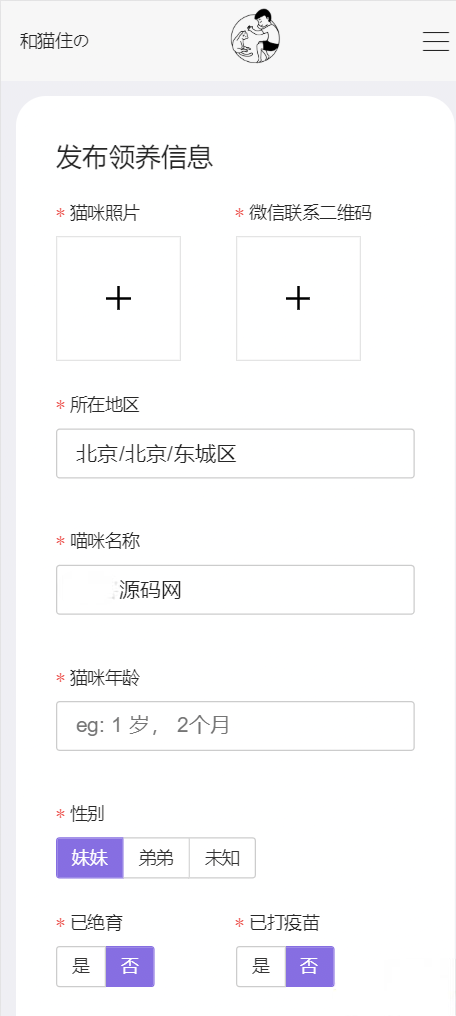The height and width of the screenshot is (1016, 456).
Task: Choose 是 under 已绝育
Action: pyautogui.click(x=81, y=967)
